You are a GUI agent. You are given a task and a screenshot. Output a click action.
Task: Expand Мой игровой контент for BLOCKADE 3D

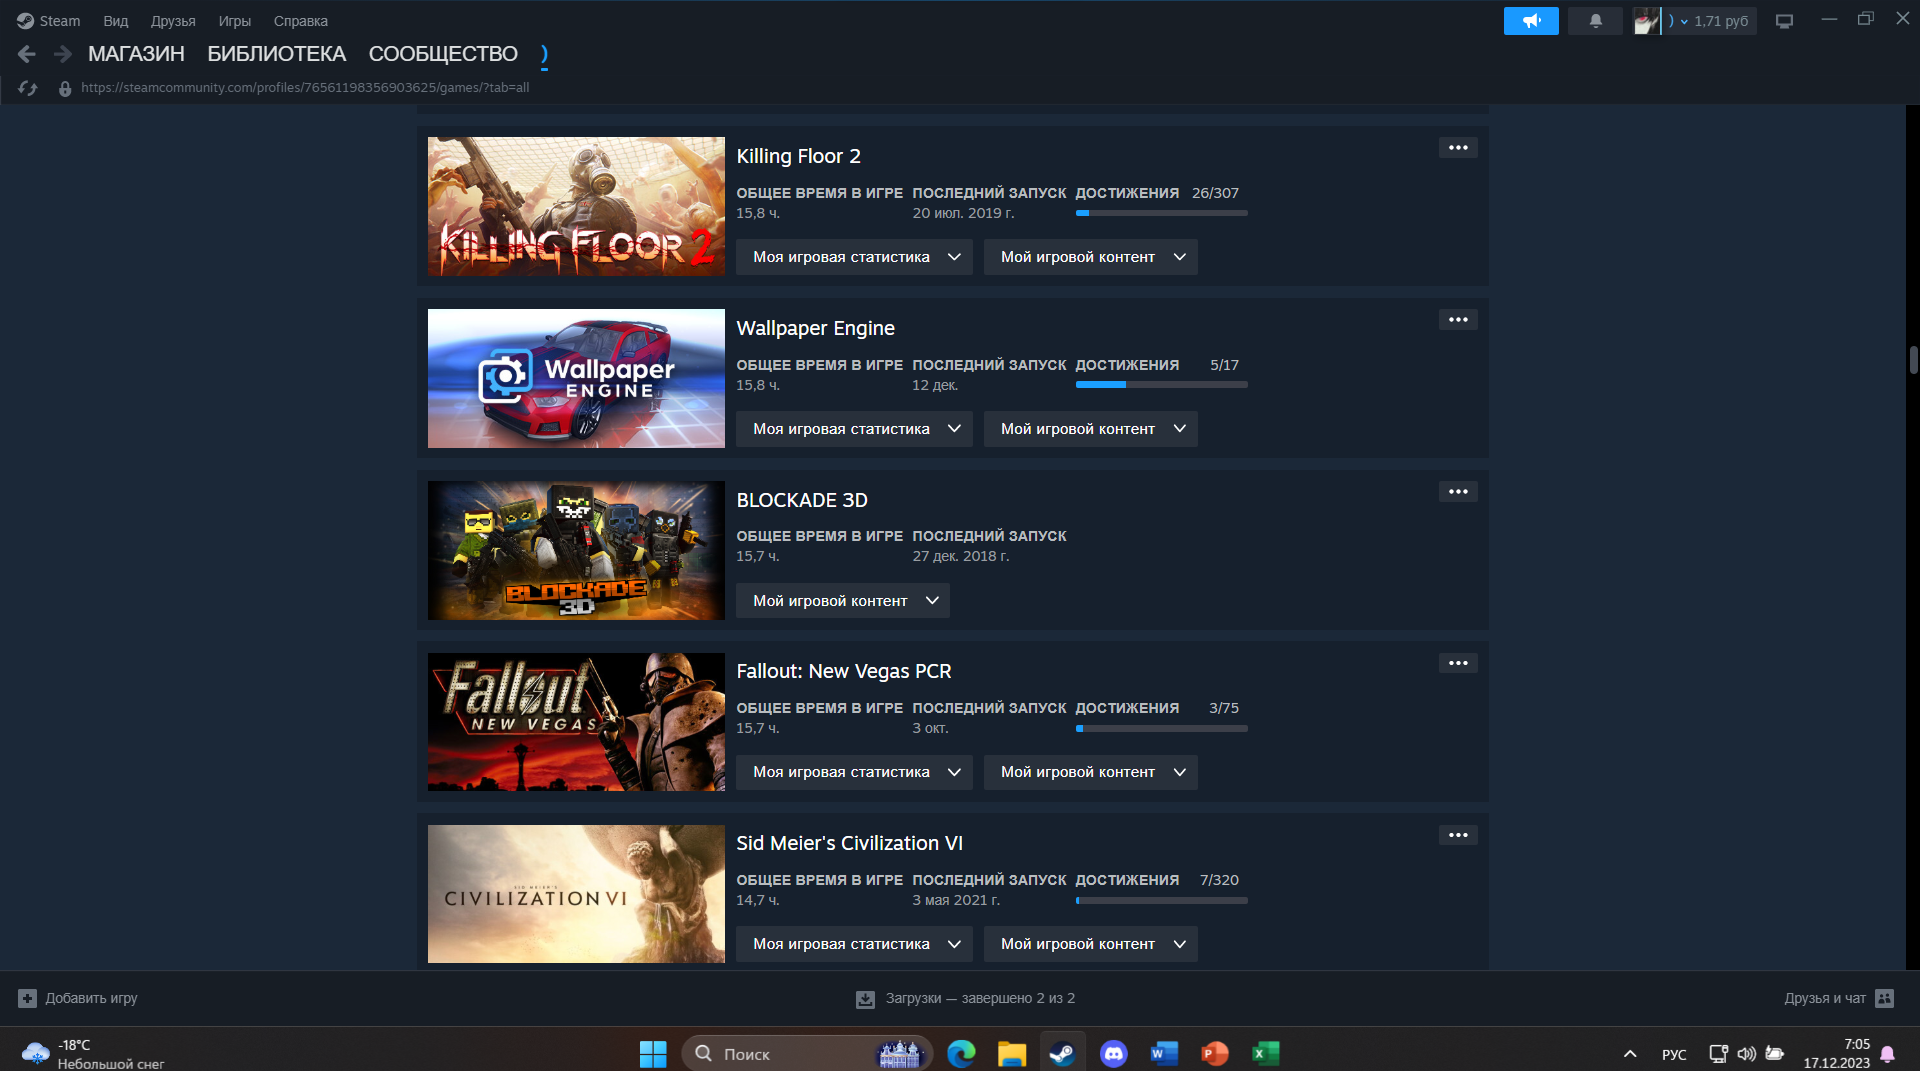point(843,601)
